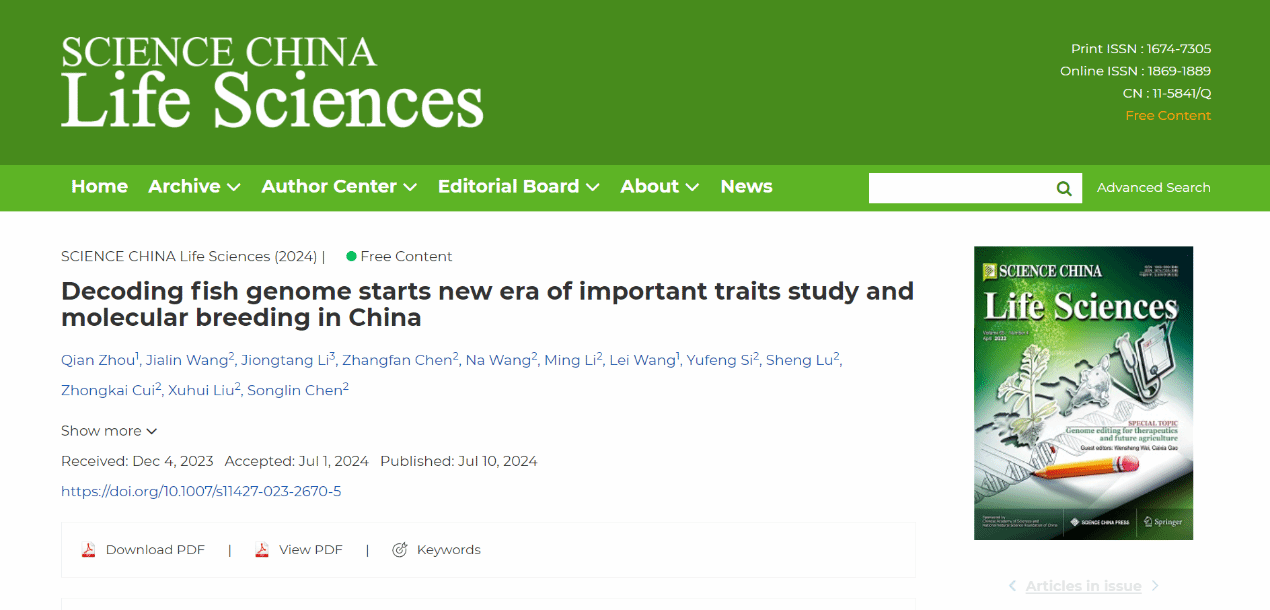This screenshot has width=1270, height=610.
Task: Expand Show more author details
Action: [x=109, y=431]
